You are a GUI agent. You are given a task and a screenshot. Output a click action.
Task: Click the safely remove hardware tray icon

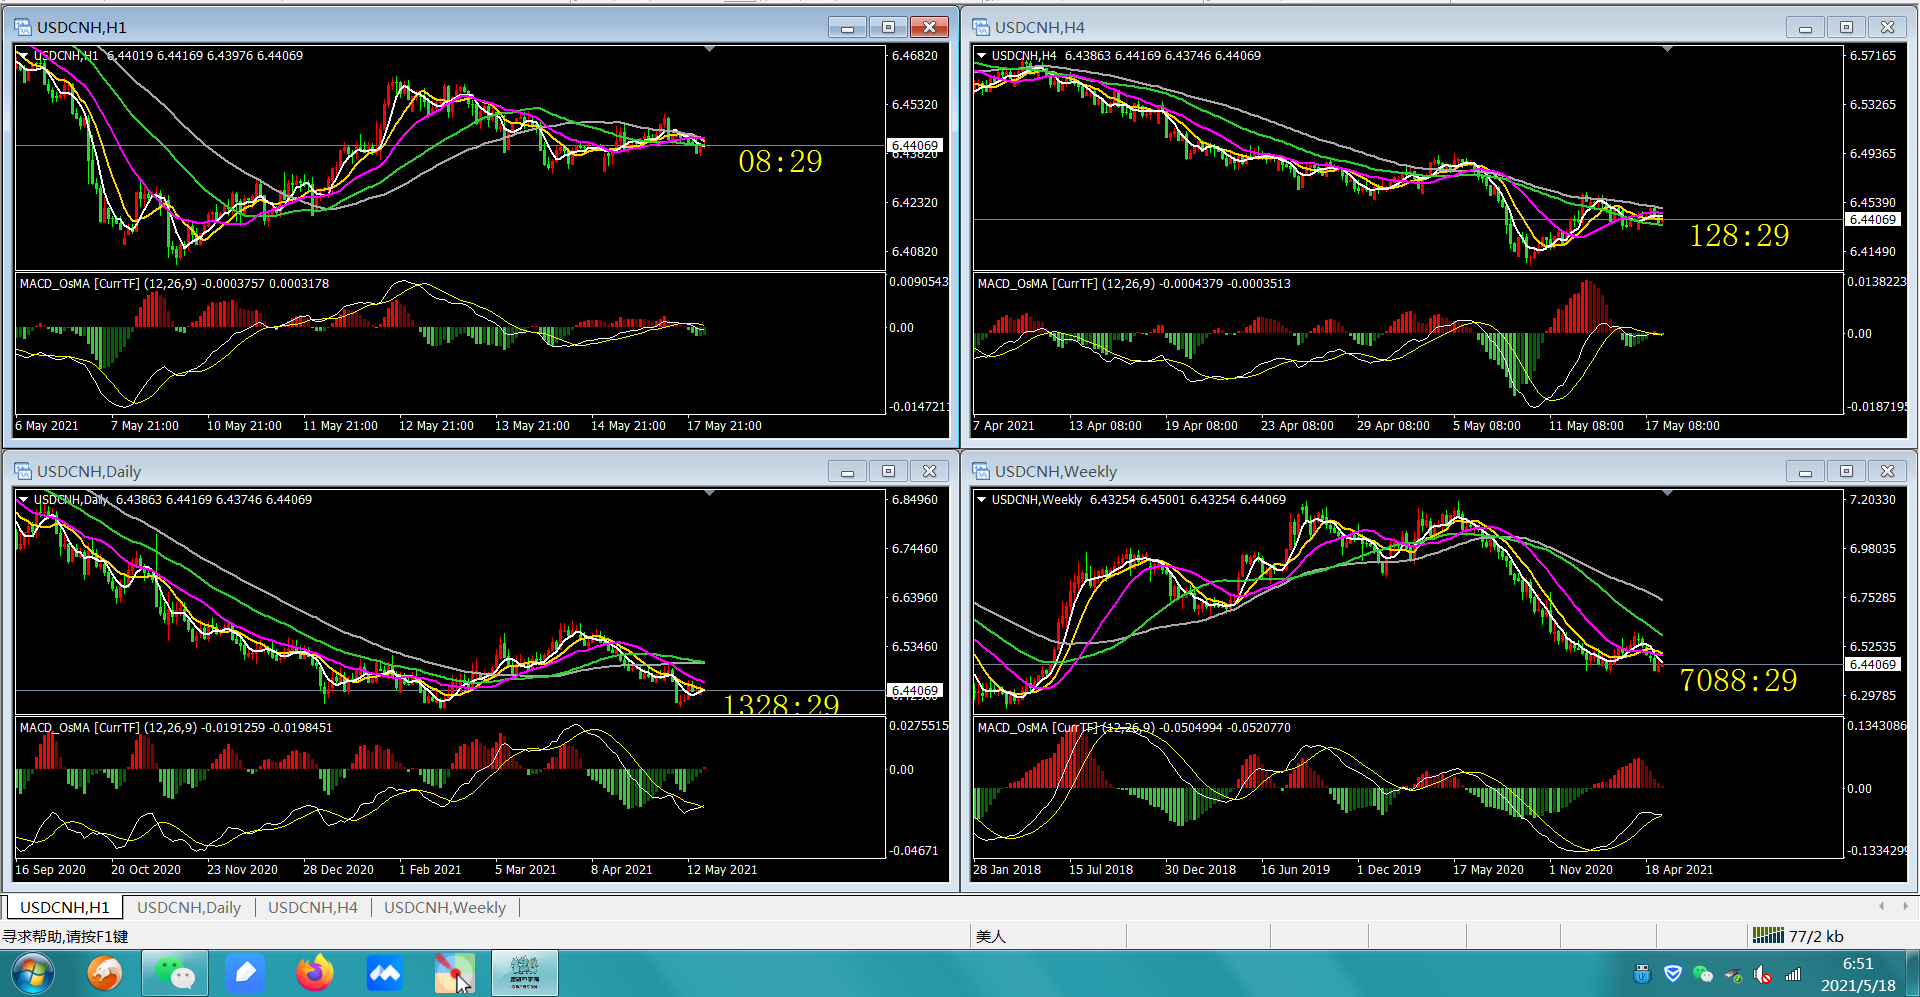(x=1734, y=974)
